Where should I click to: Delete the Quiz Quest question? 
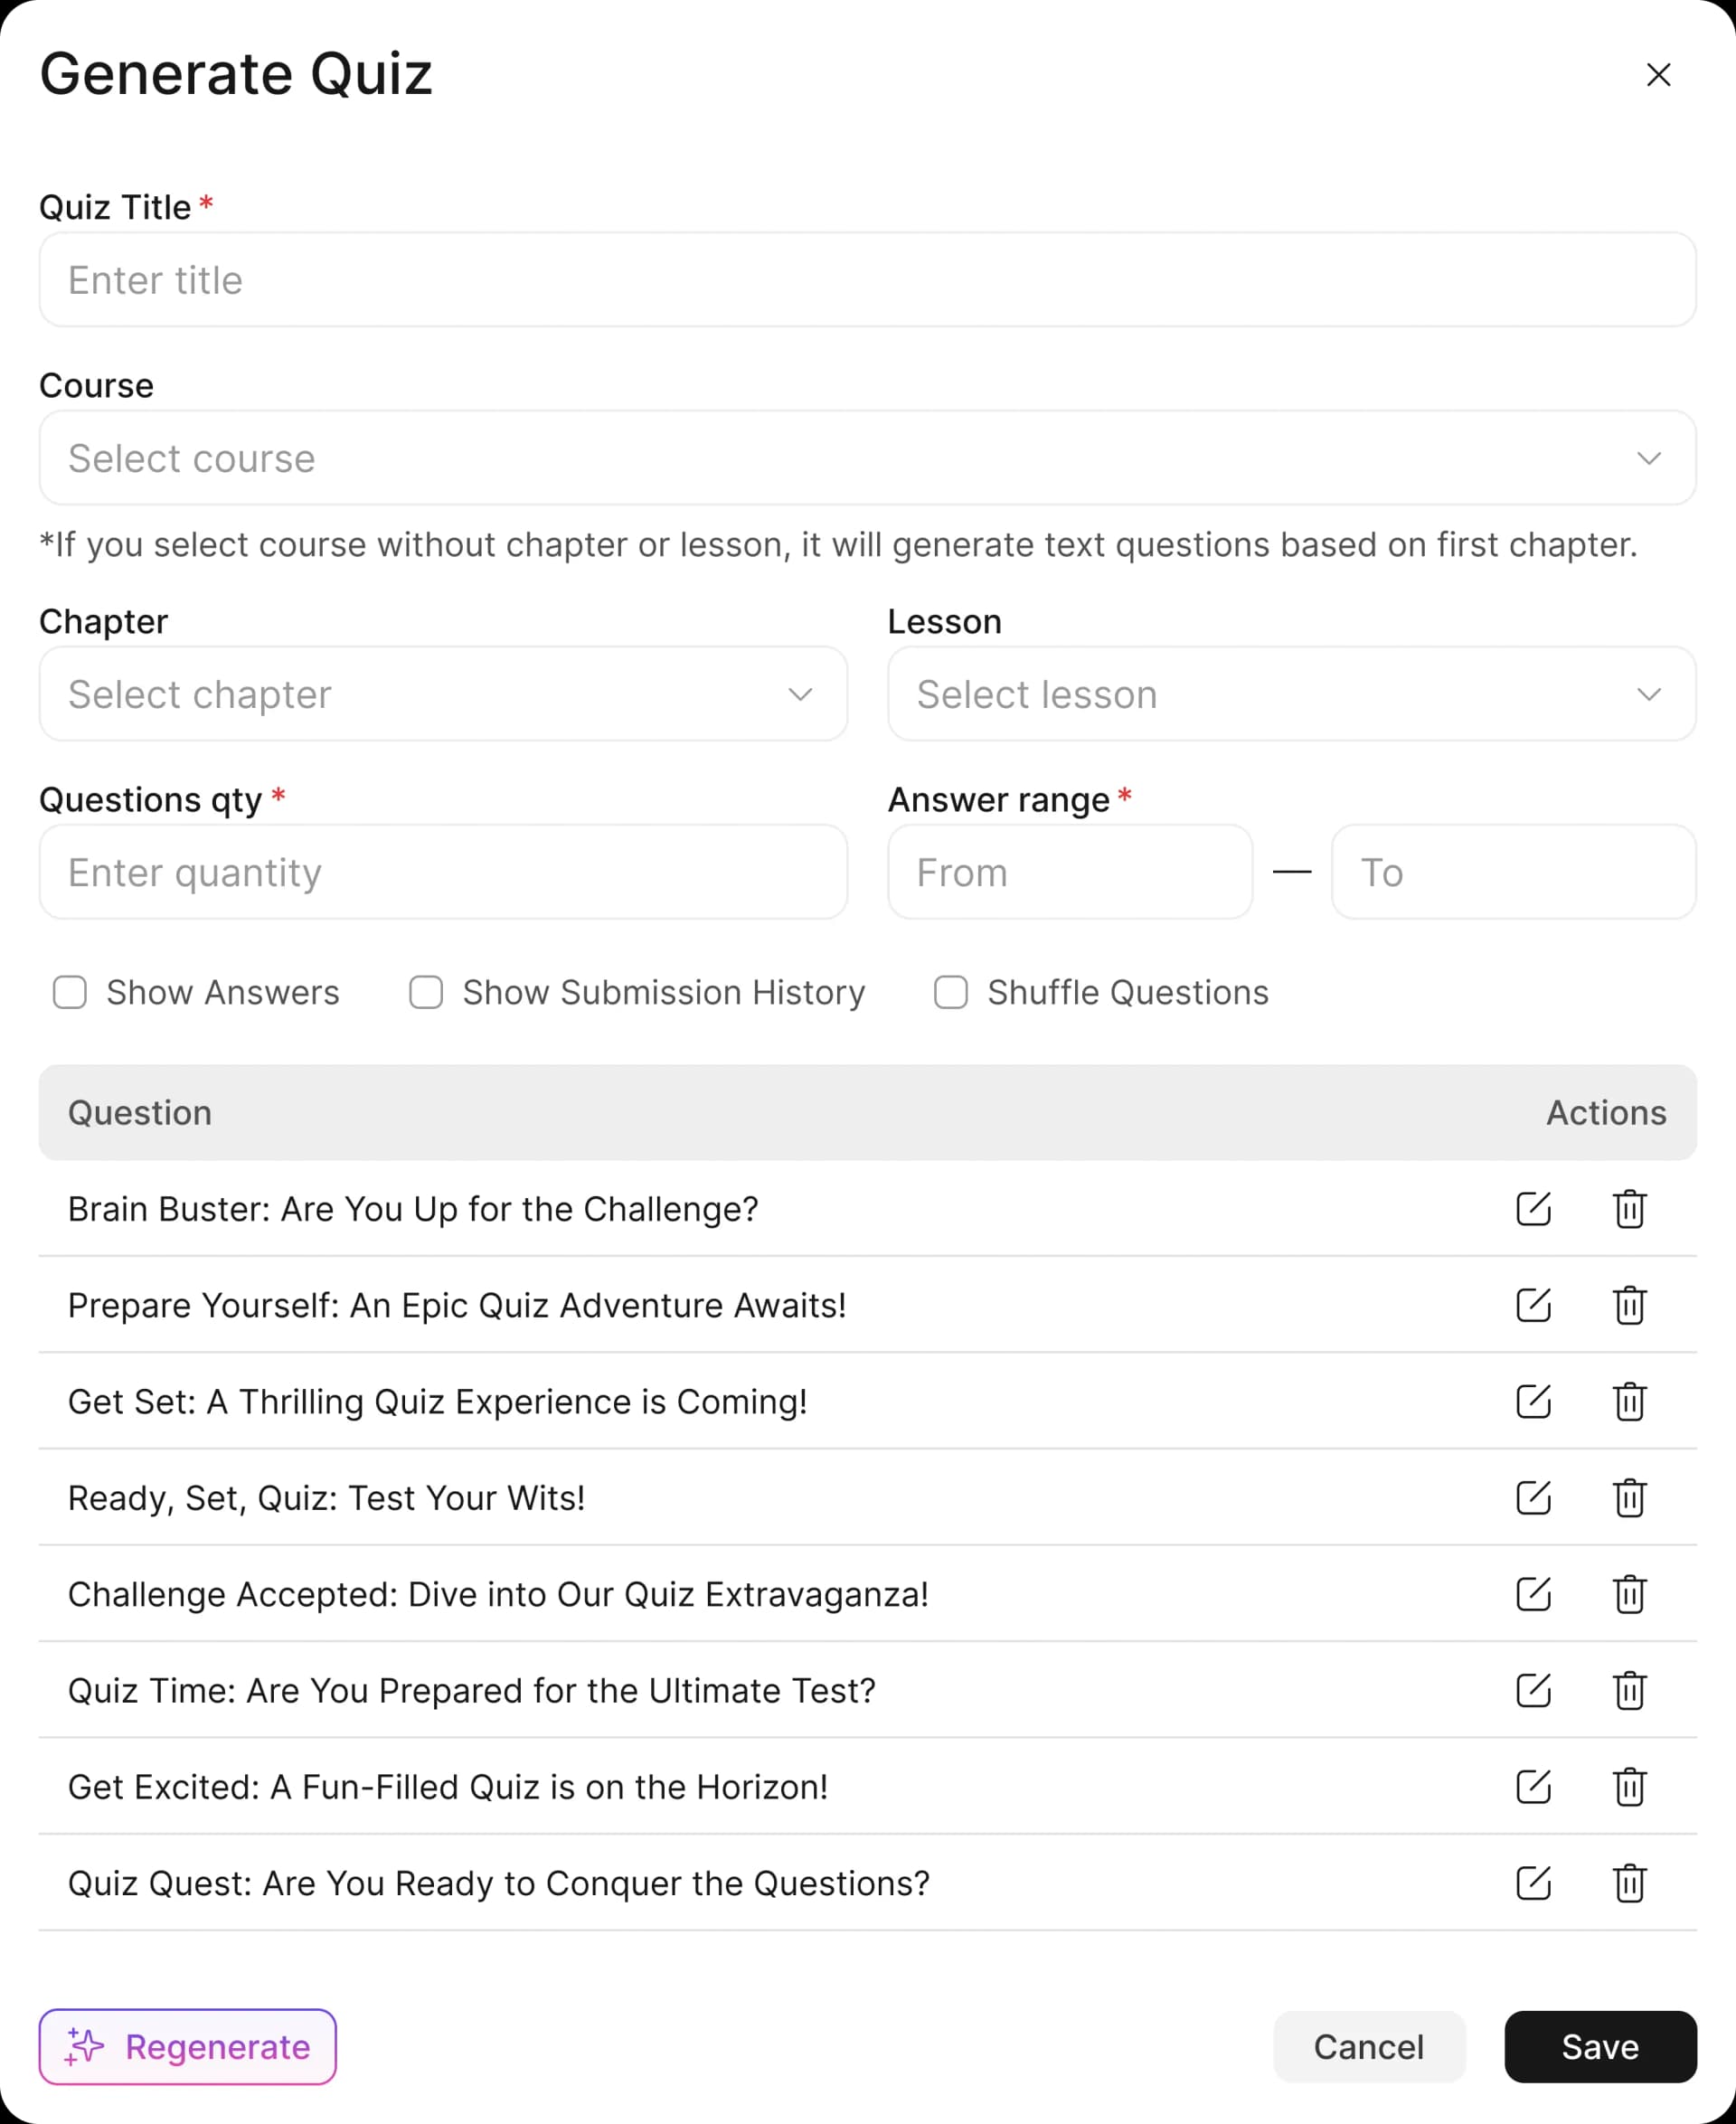coord(1629,1882)
